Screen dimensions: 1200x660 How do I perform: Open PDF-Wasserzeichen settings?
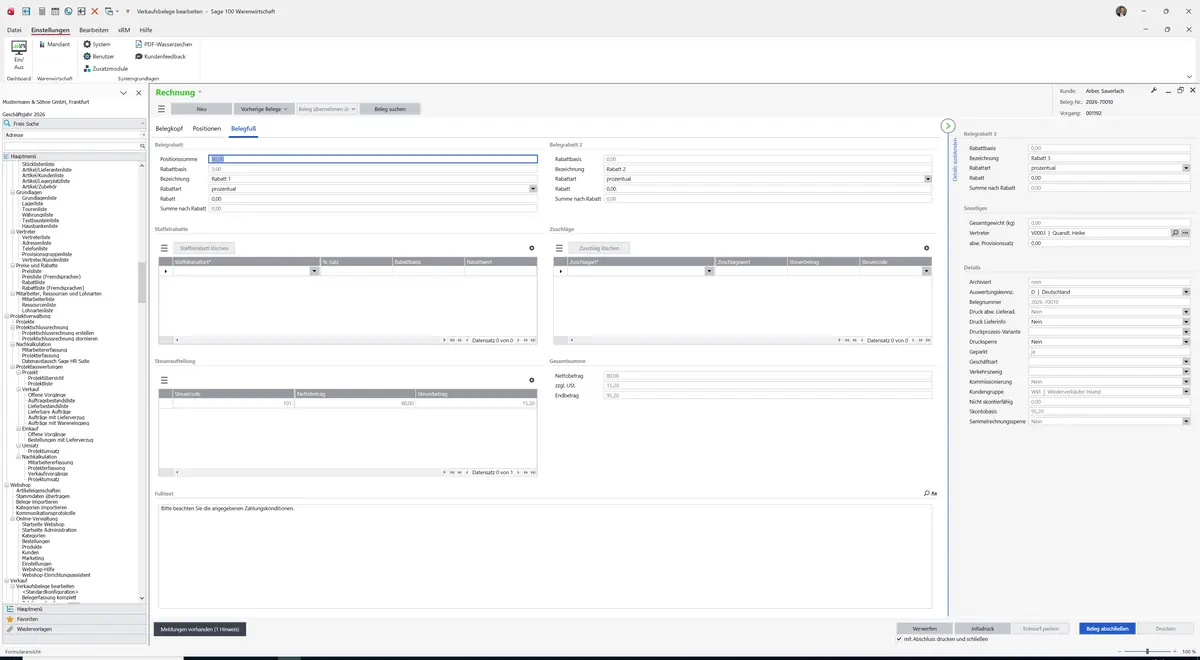163,45
